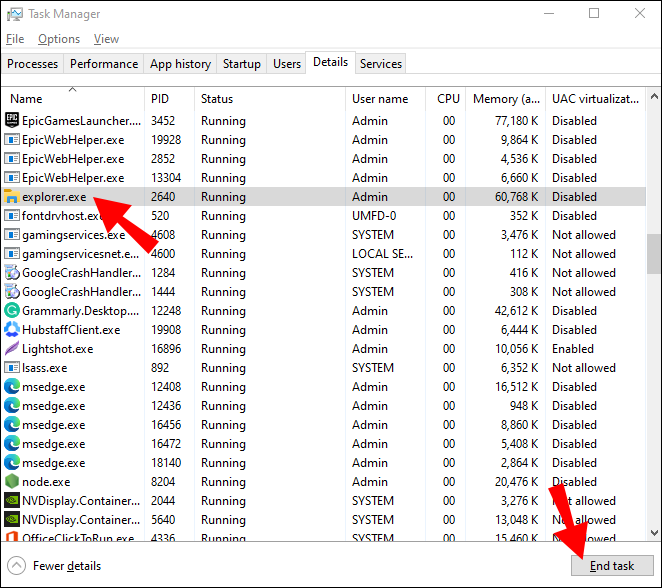
Task: Sort by the Memory column header
Action: click(x=505, y=99)
